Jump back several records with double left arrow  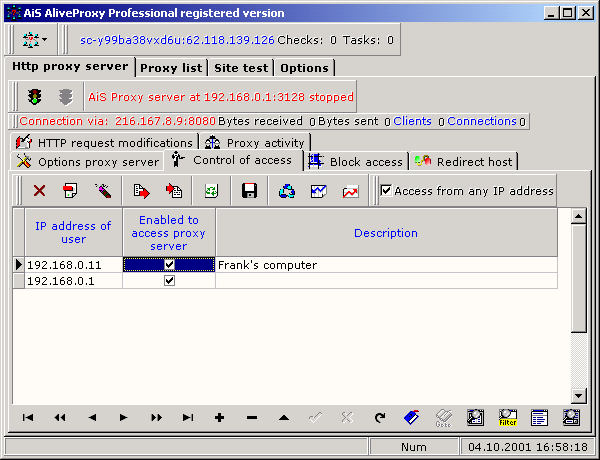60,417
